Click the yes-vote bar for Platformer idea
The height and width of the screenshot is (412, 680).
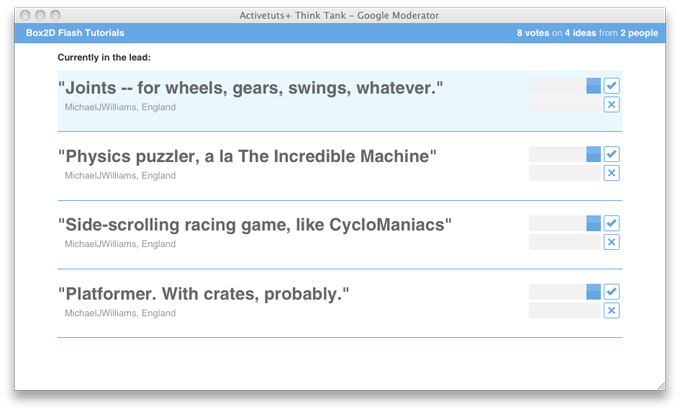coord(565,292)
